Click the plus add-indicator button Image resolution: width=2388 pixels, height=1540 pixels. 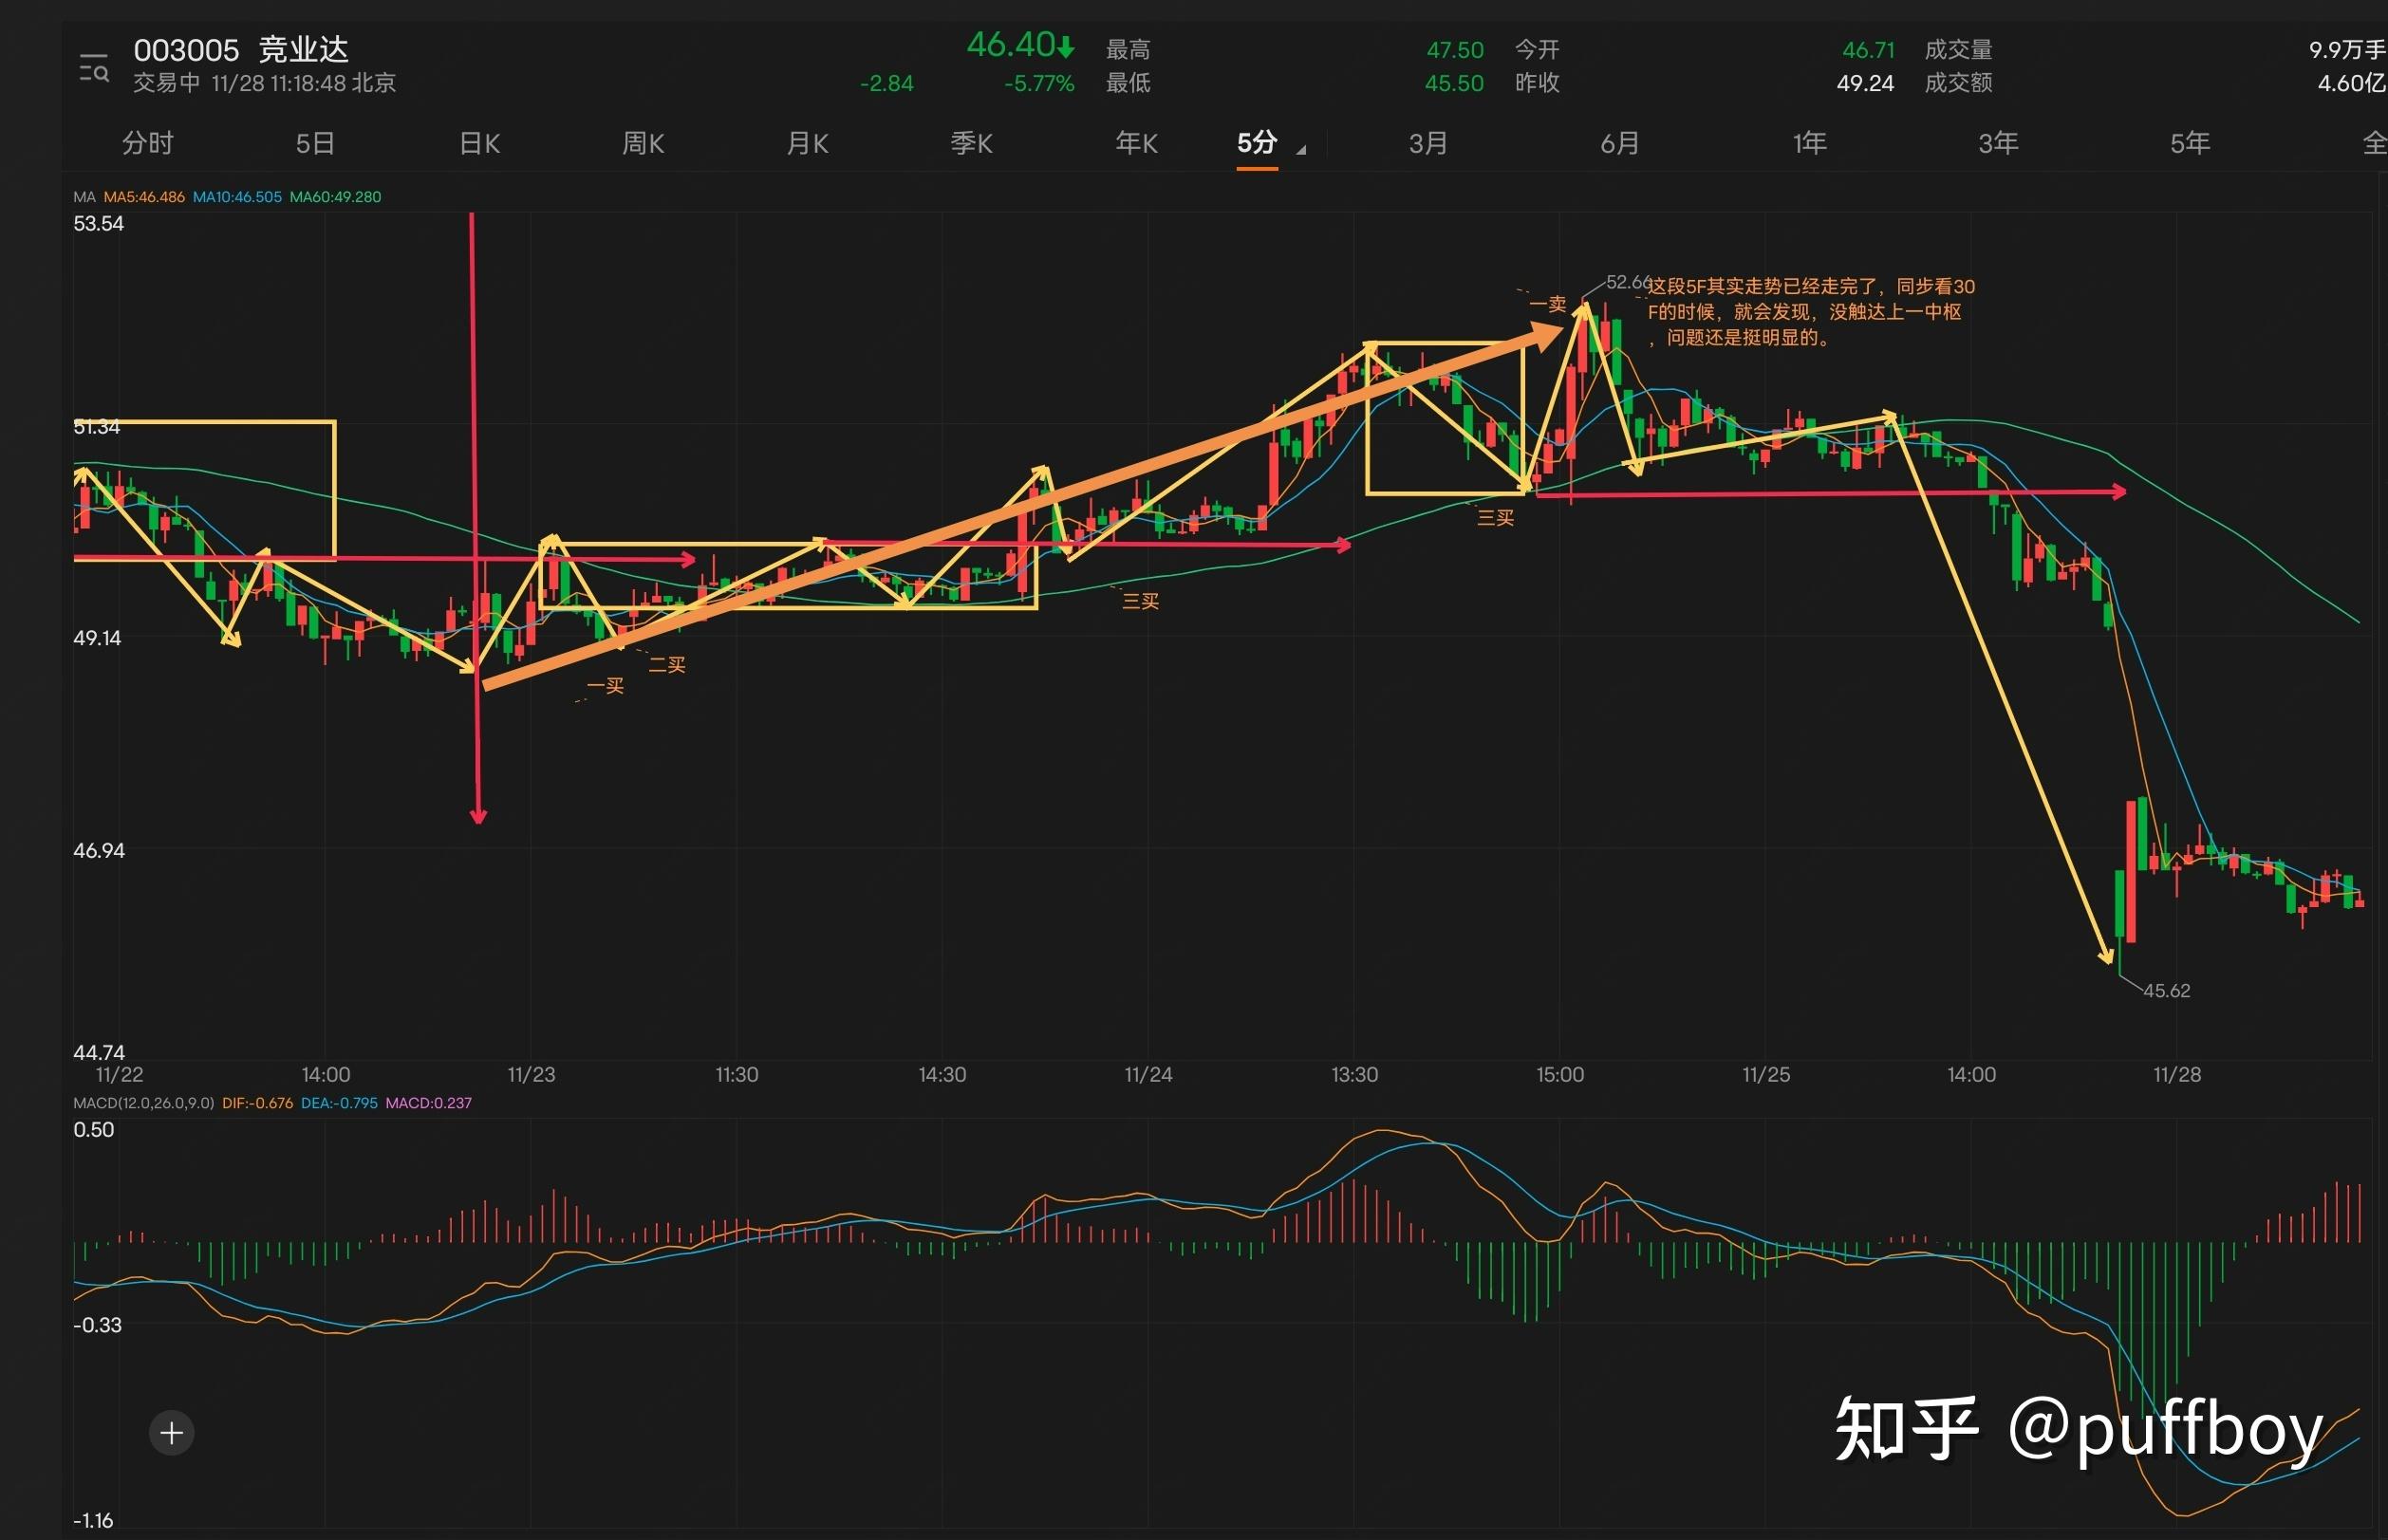[171, 1433]
